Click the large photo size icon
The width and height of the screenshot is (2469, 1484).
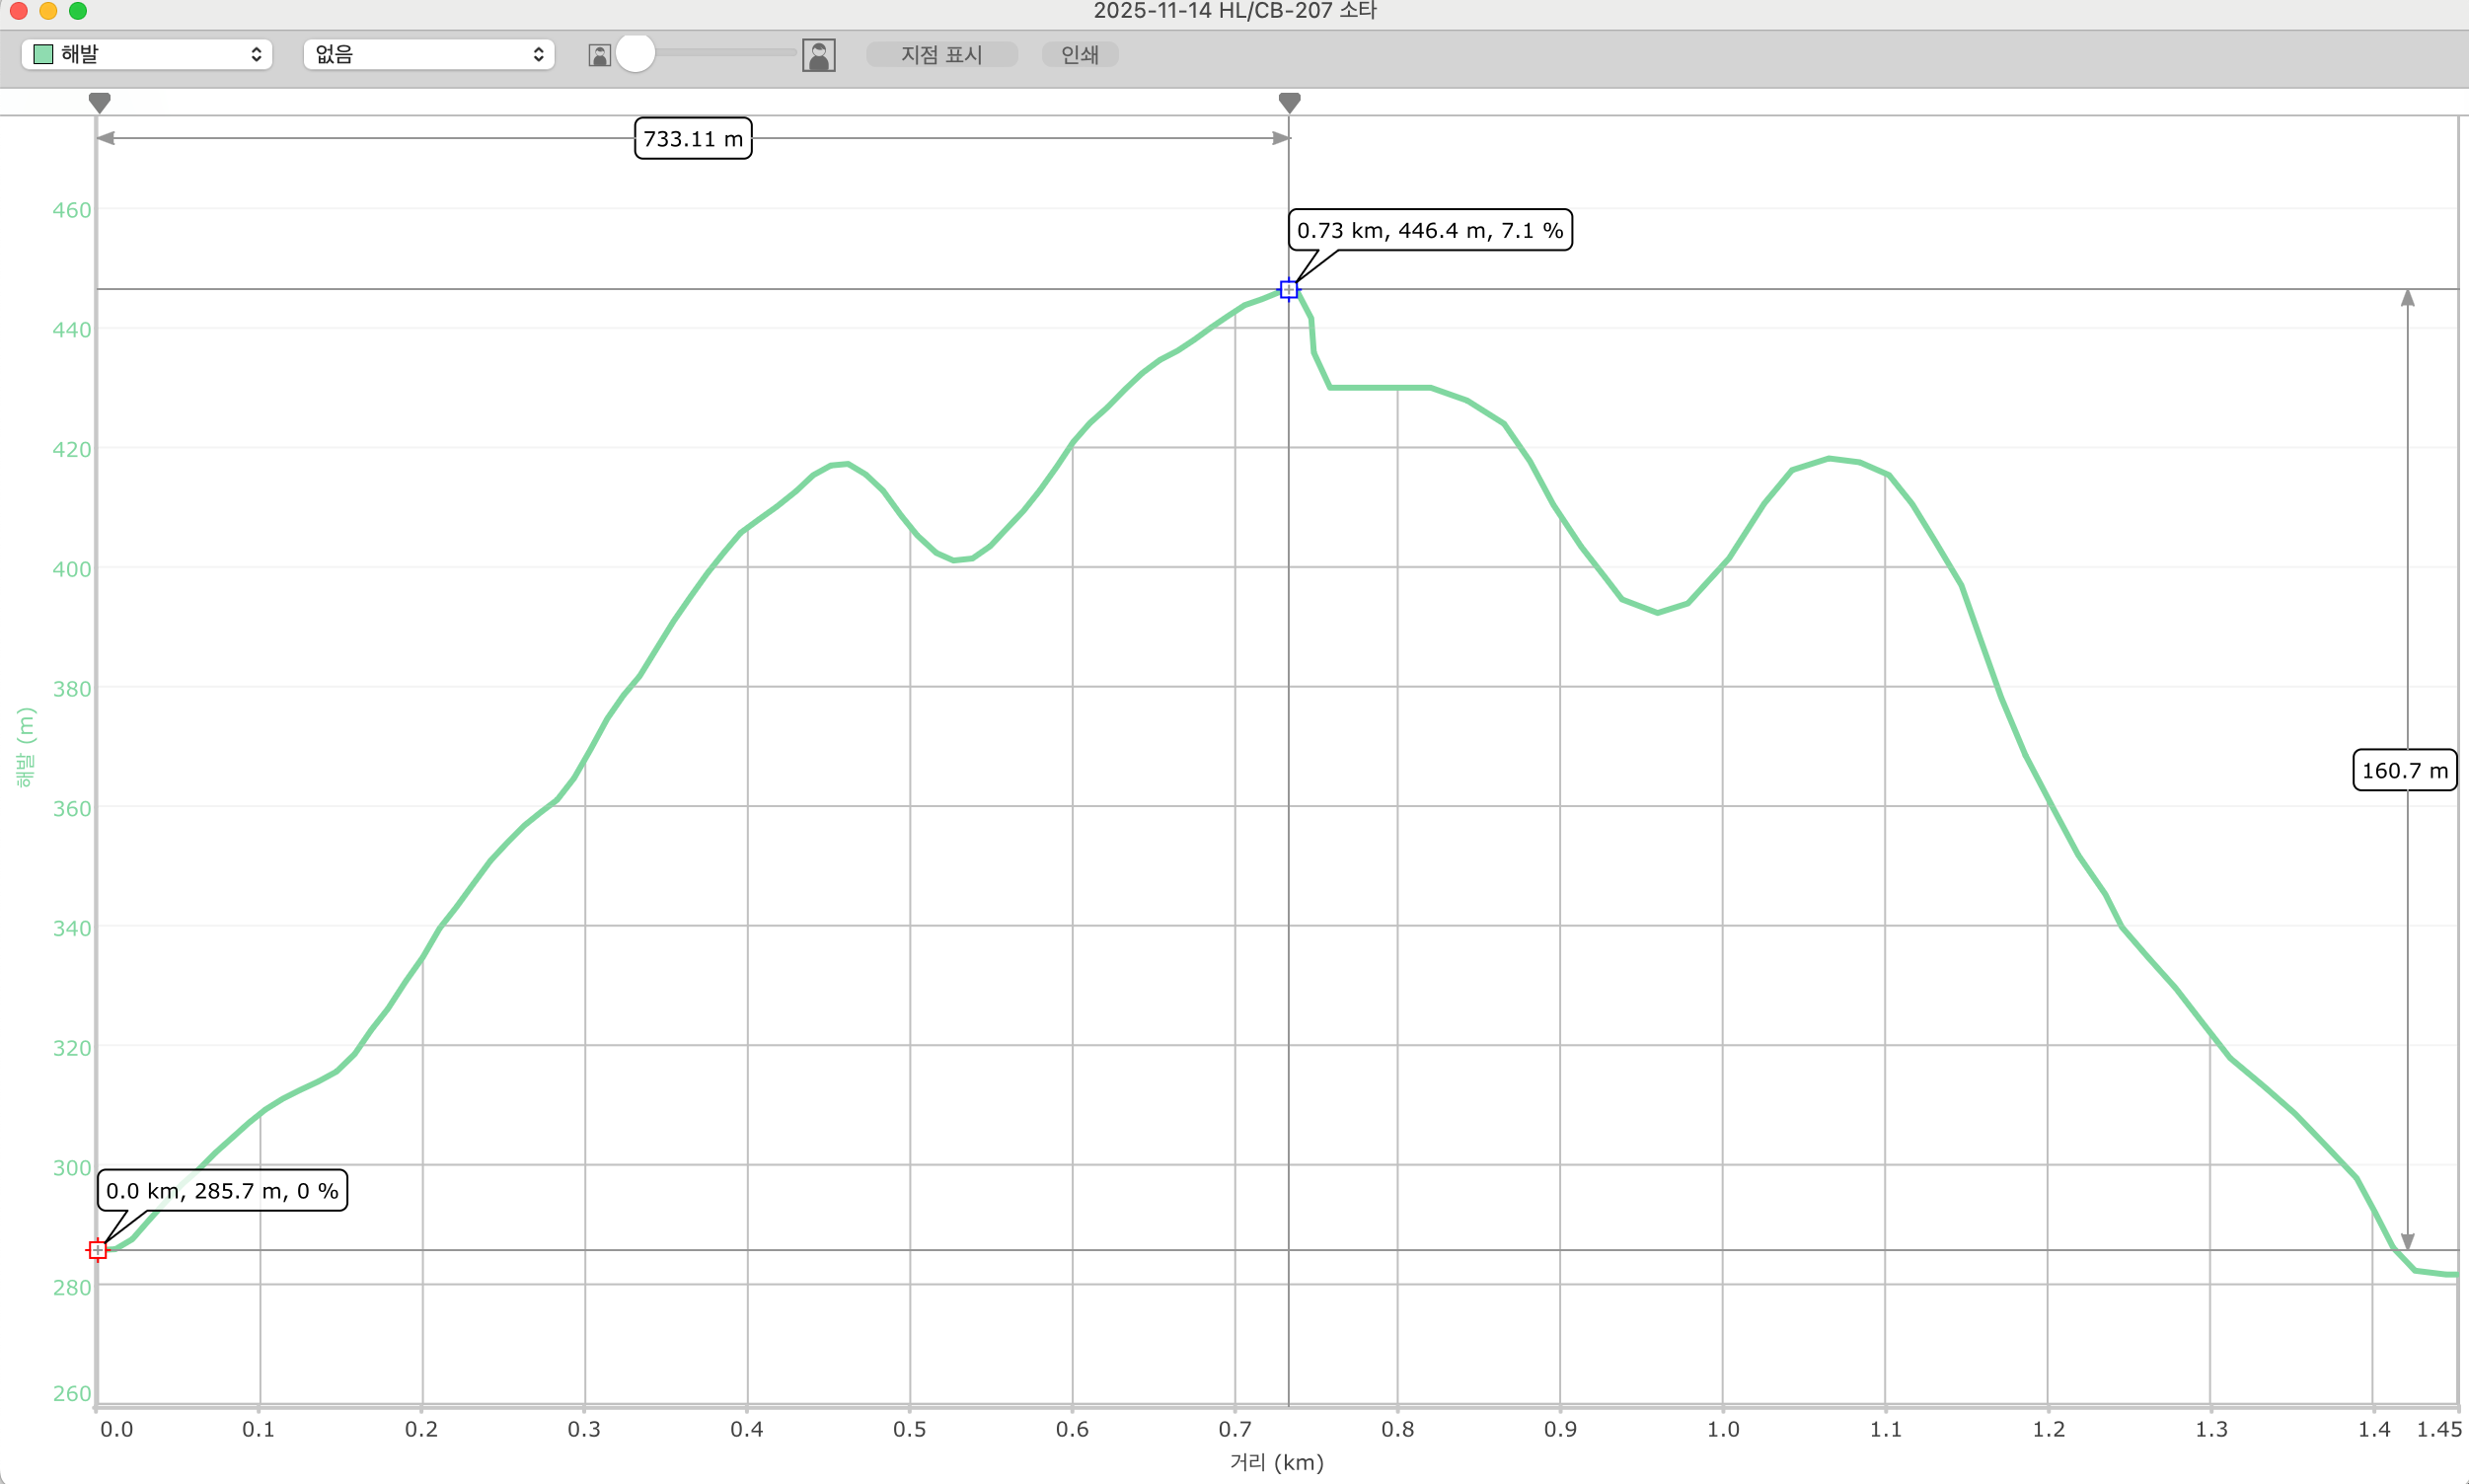818,55
